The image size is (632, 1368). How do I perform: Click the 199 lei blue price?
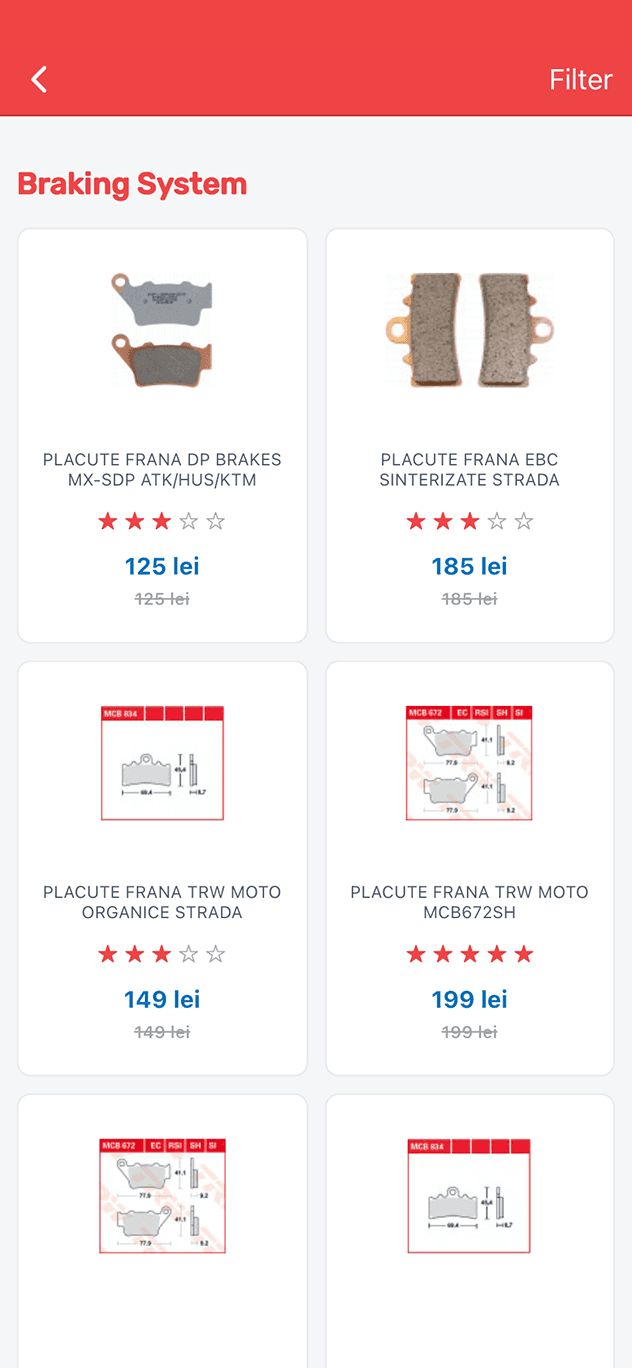(x=470, y=999)
